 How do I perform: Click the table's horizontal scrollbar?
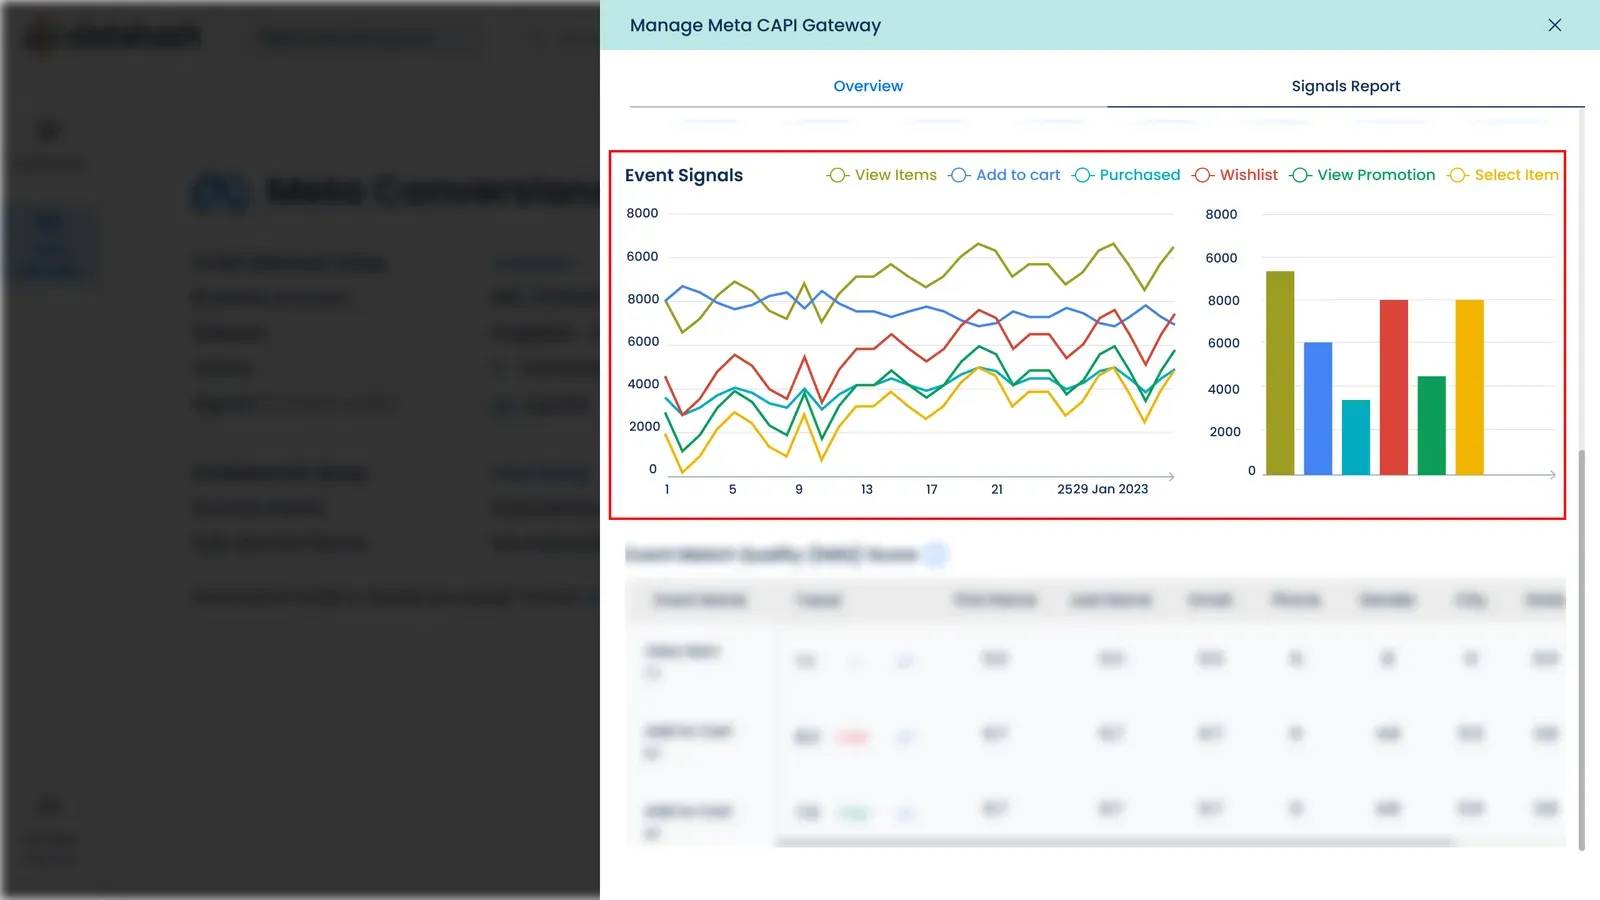(x=1115, y=843)
